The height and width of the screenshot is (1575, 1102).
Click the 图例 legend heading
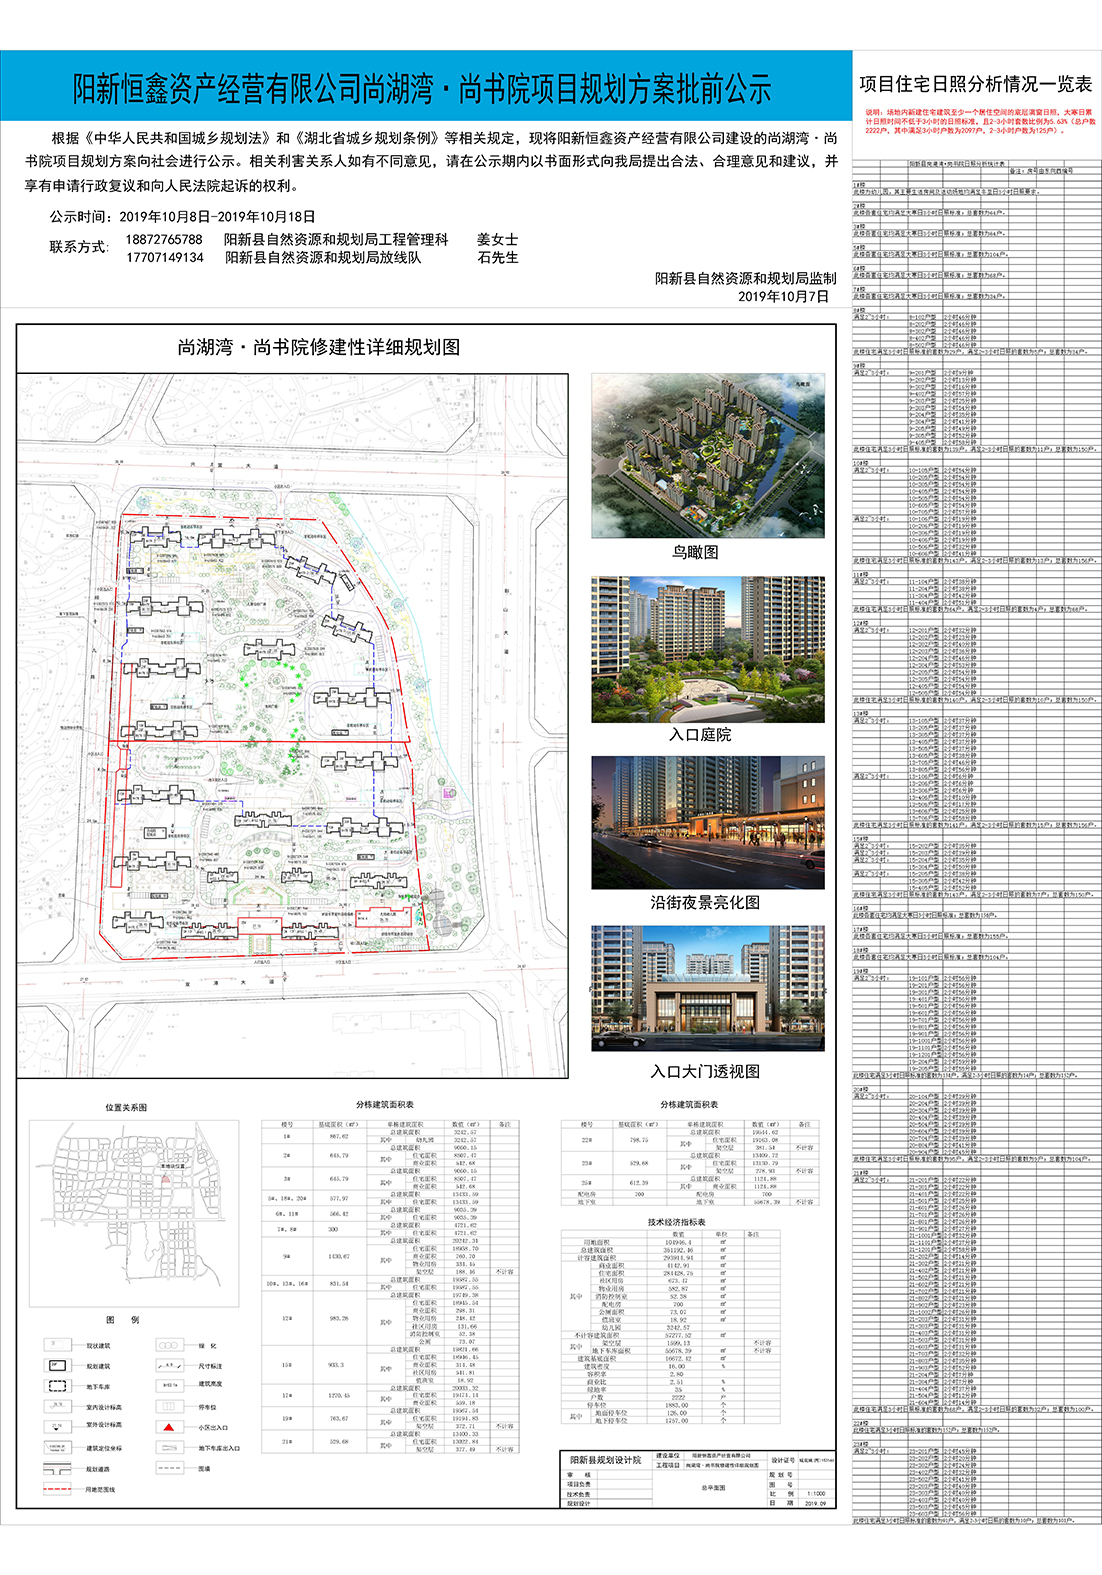coord(123,1320)
